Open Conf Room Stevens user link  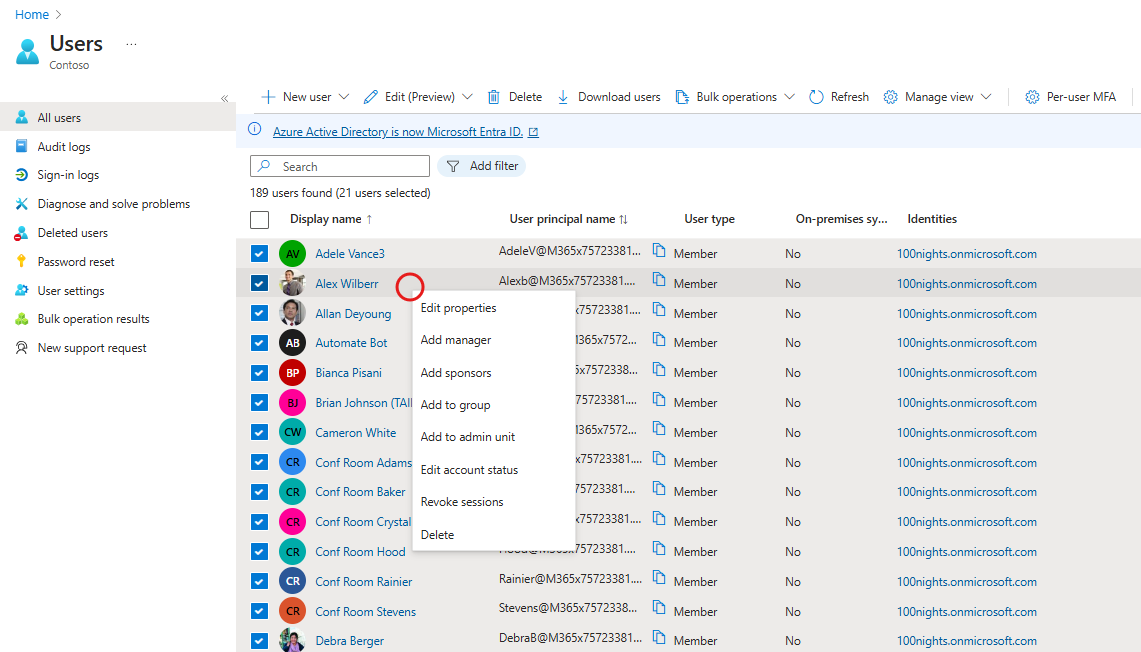point(365,611)
